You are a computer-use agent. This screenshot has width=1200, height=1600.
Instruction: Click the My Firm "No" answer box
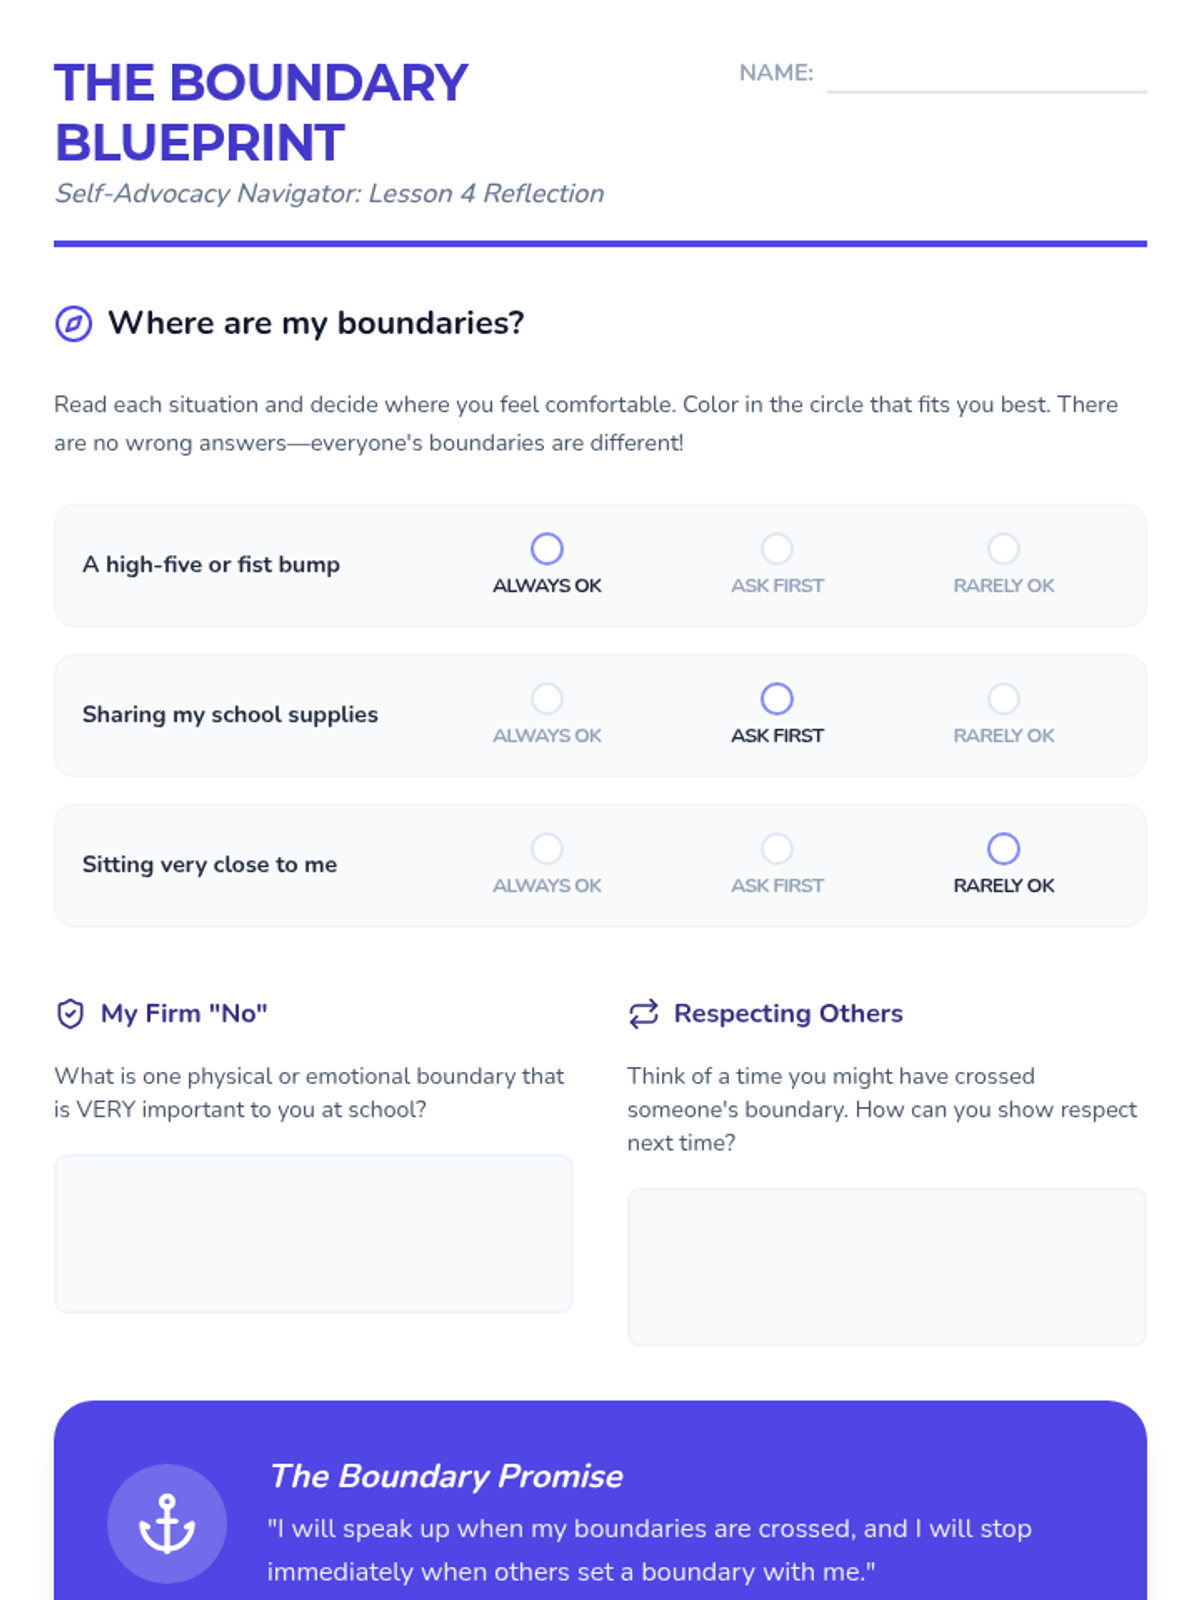pyautogui.click(x=313, y=1233)
